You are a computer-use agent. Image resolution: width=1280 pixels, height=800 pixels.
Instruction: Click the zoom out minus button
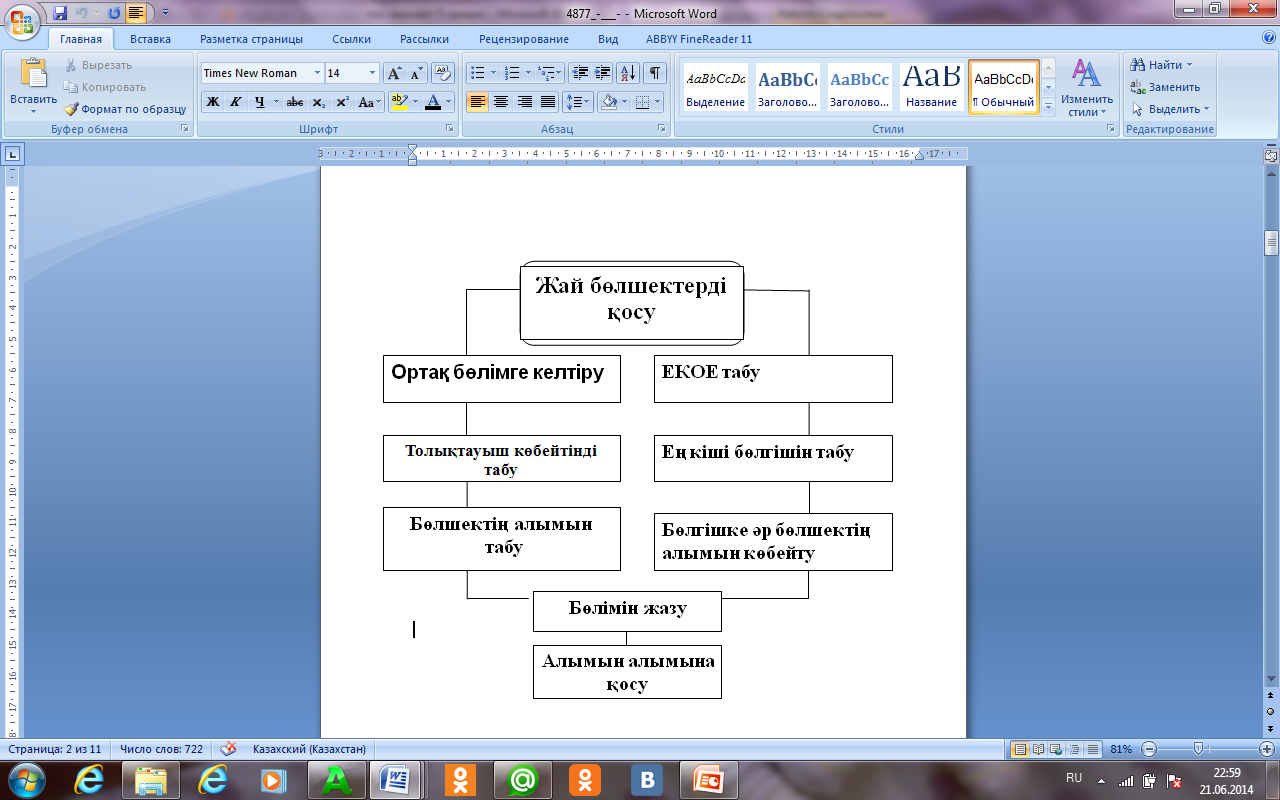(1149, 749)
